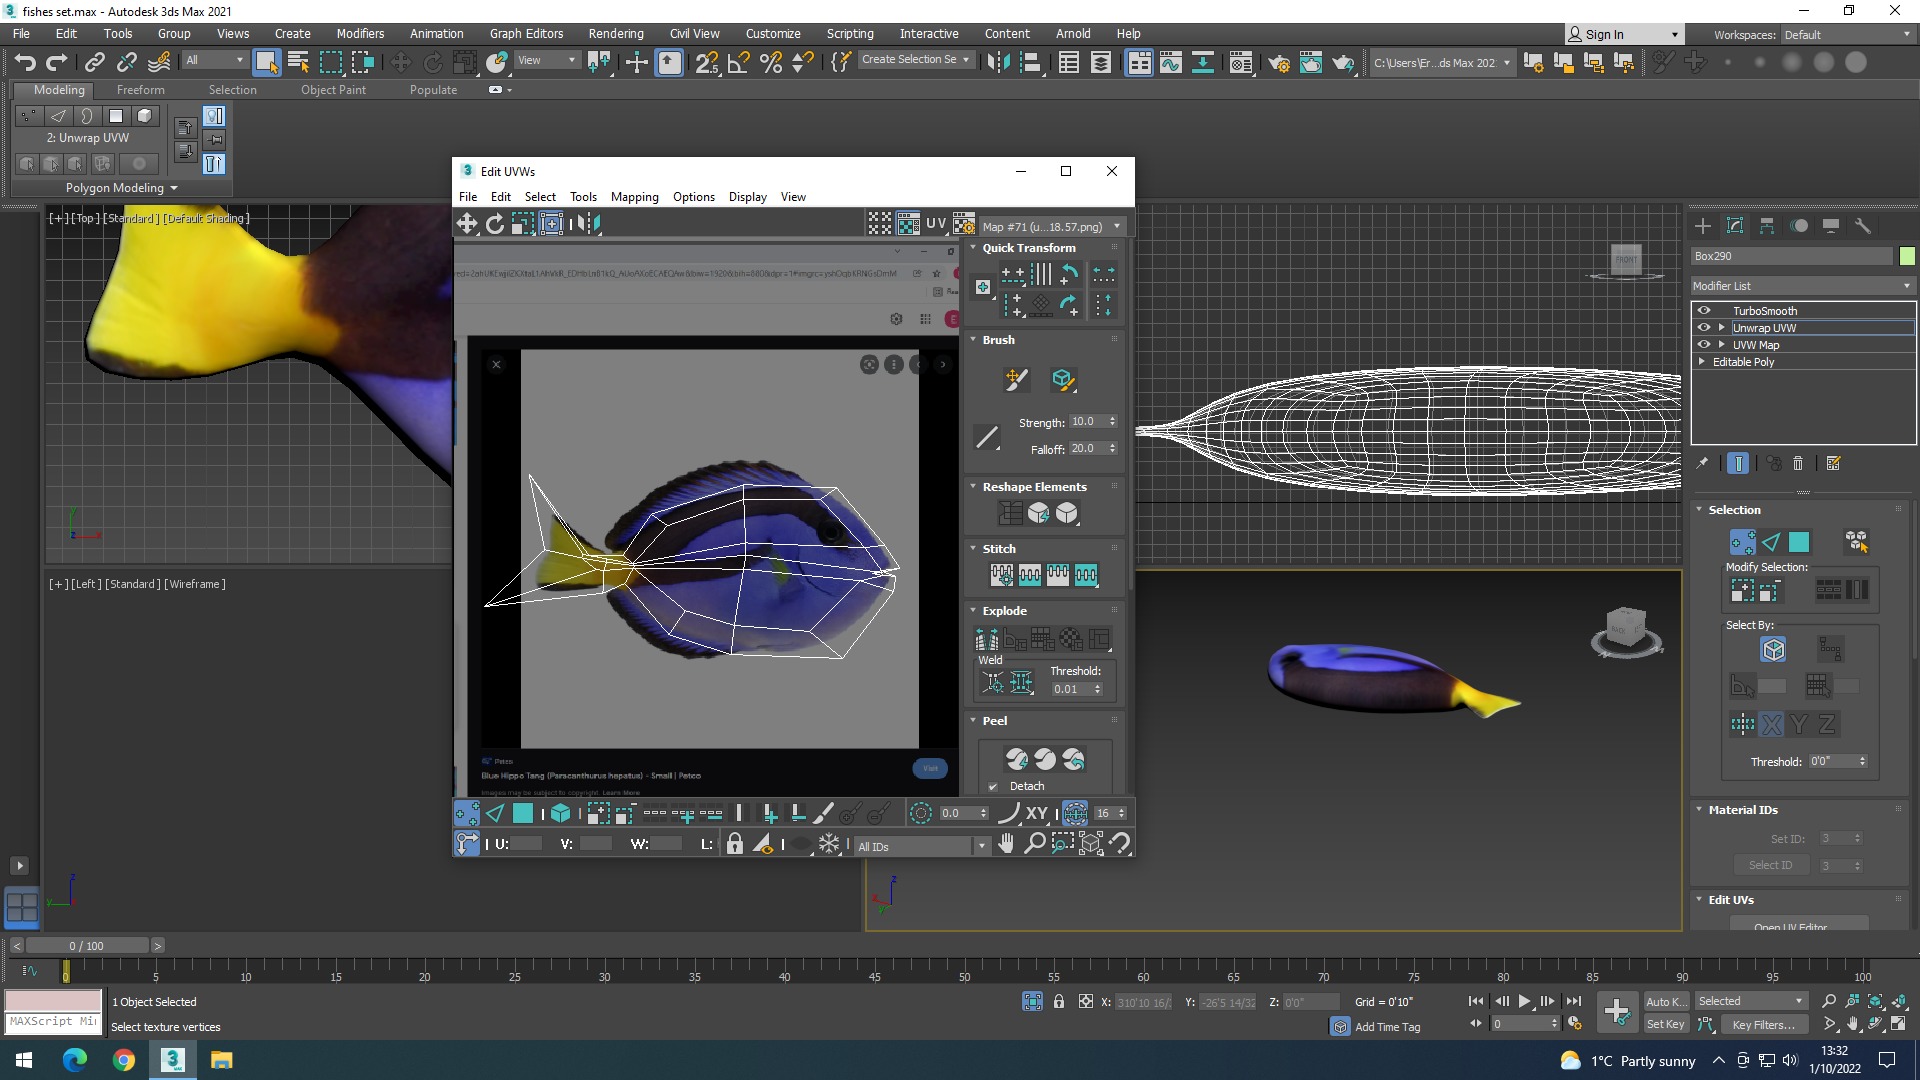Click Relax Brush icon in Brush panel
Viewport: 1920px width, 1080px height.
point(1062,380)
